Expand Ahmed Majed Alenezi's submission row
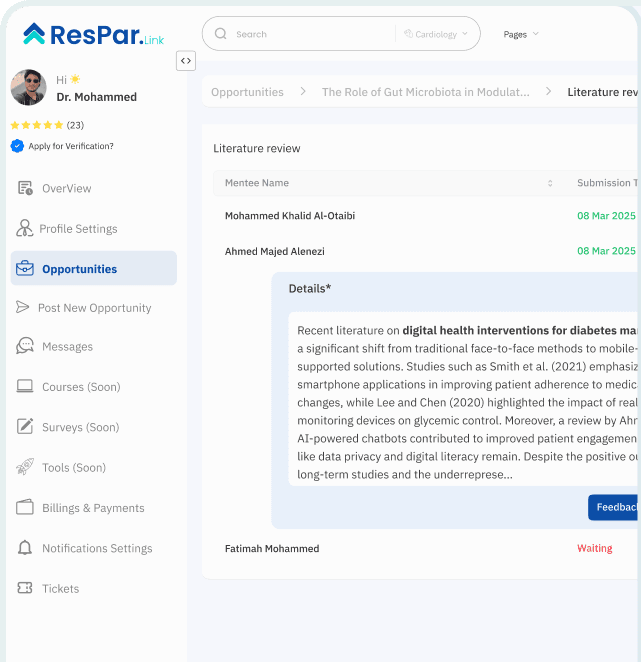 275,251
